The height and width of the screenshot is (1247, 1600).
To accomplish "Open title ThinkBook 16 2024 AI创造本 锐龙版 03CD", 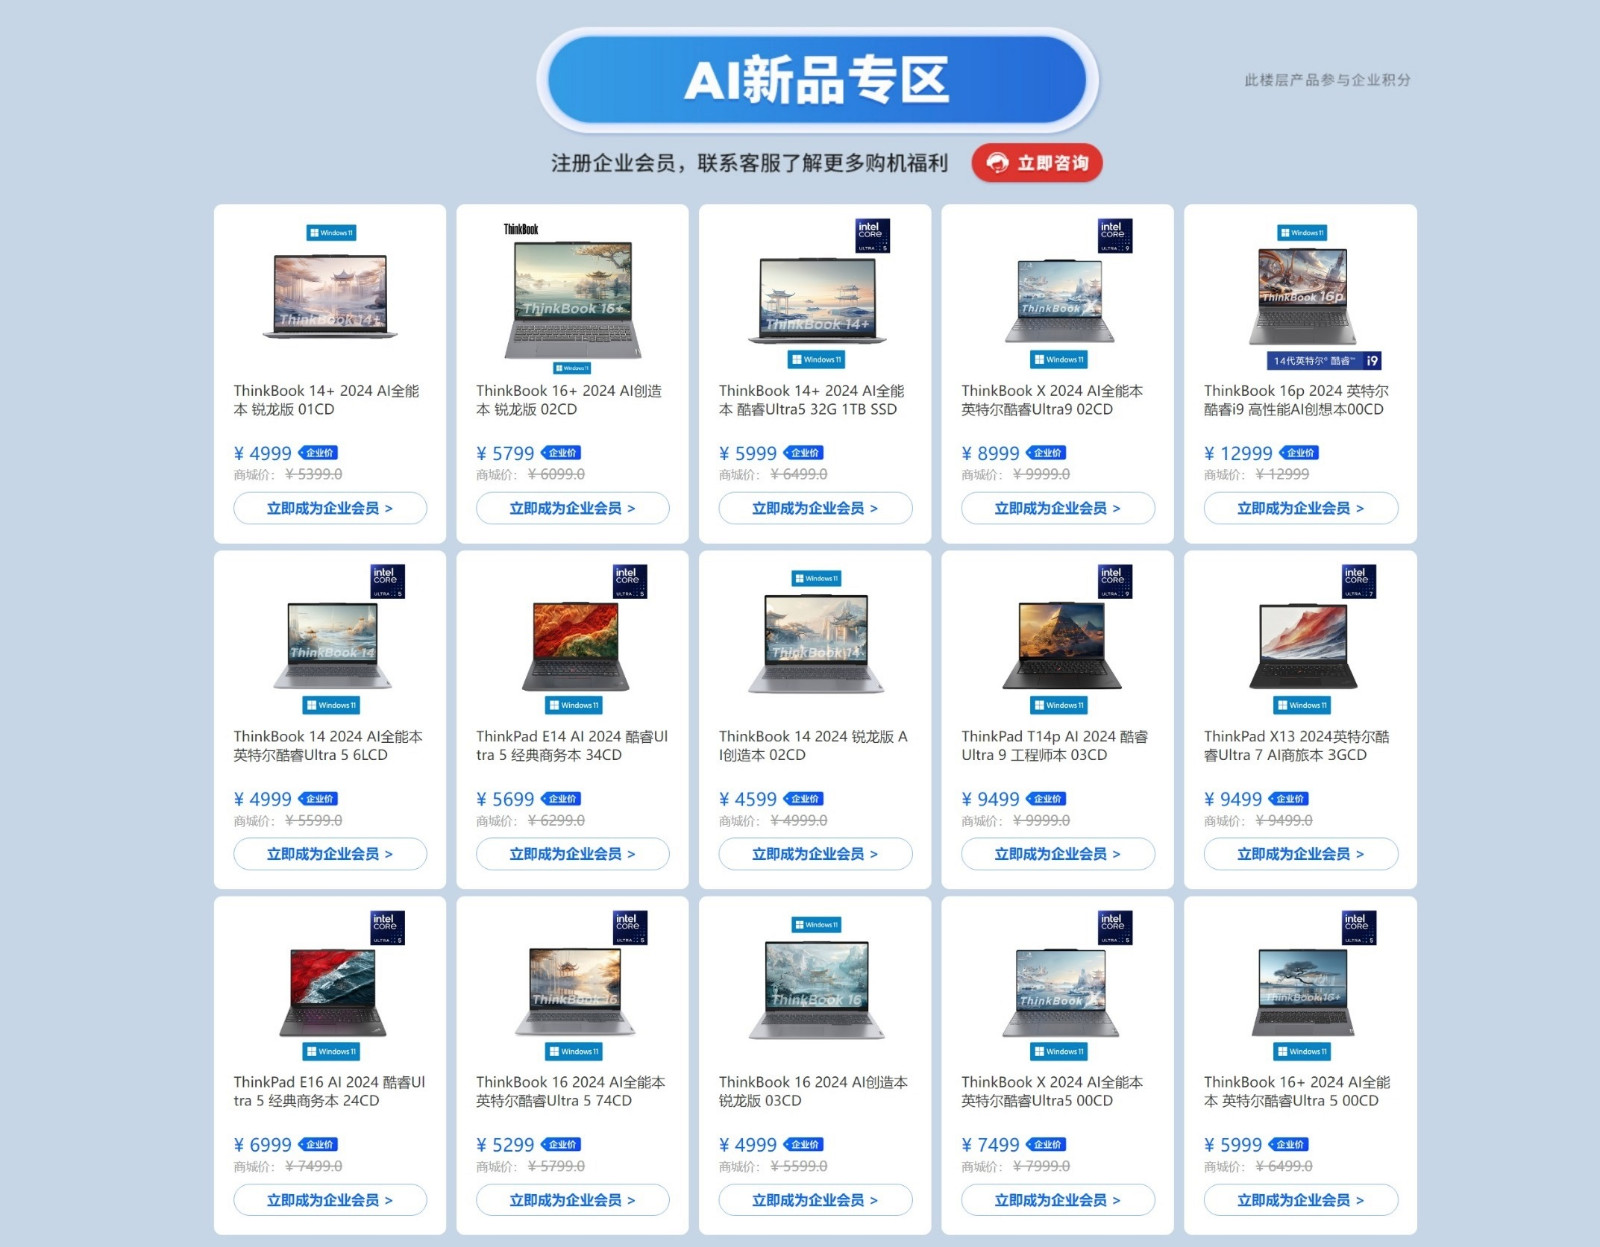I will (814, 1092).
